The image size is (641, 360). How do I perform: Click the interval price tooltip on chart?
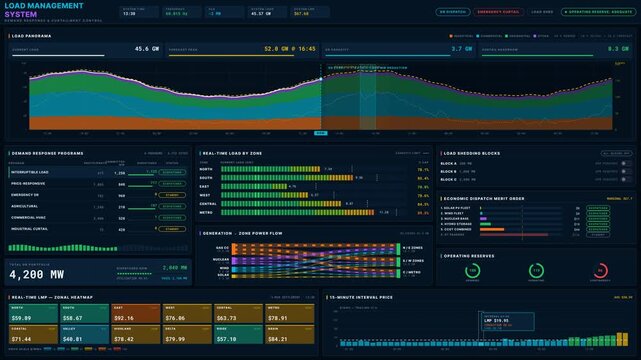507,321
